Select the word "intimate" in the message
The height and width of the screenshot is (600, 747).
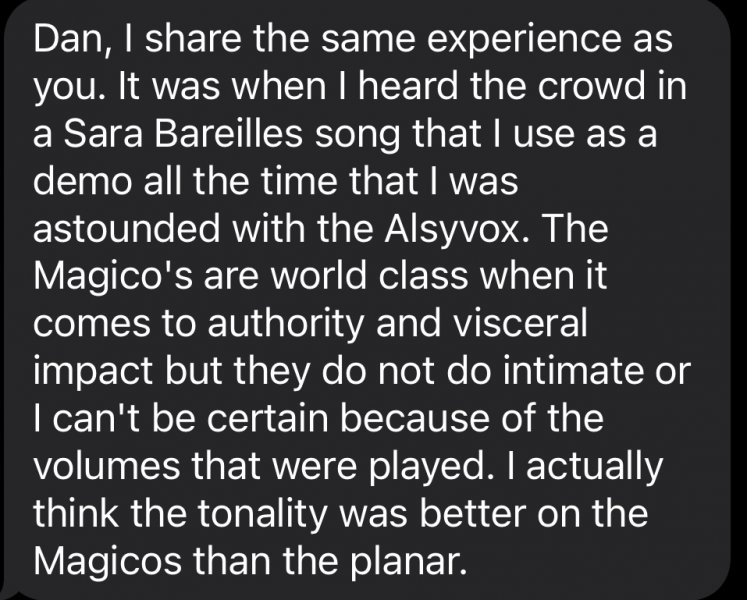pos(573,371)
